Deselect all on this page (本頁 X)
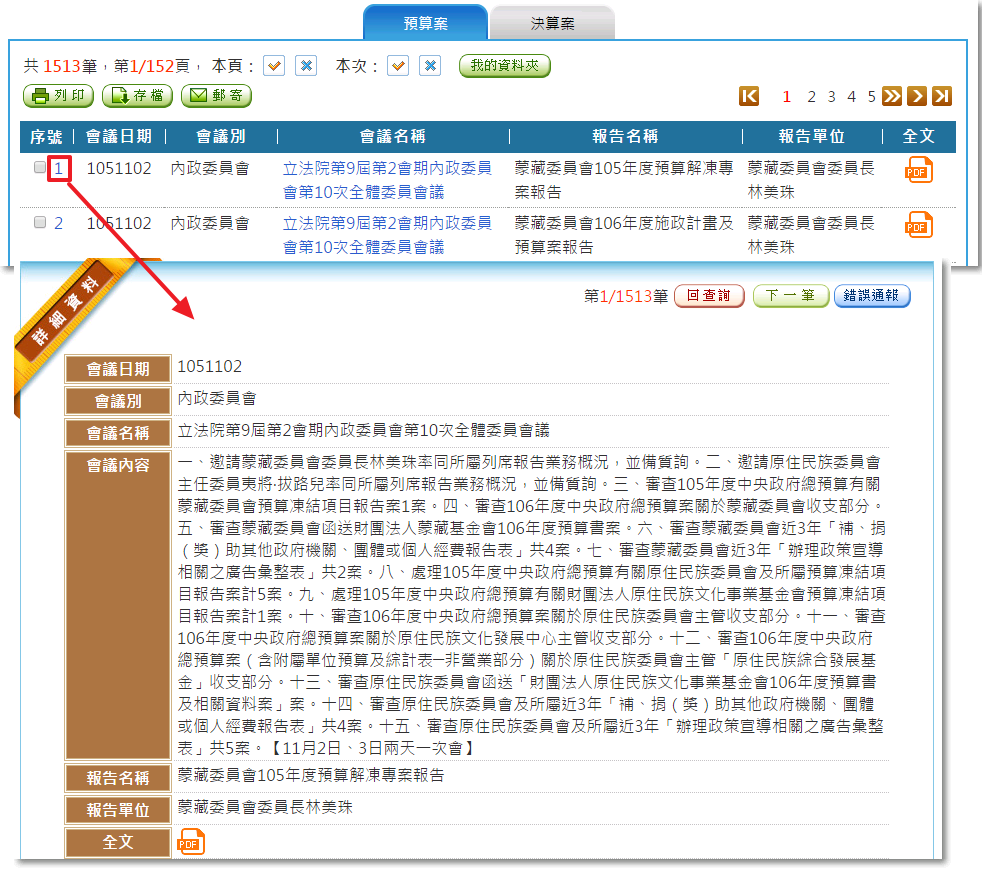The height and width of the screenshot is (876, 982). click(306, 66)
